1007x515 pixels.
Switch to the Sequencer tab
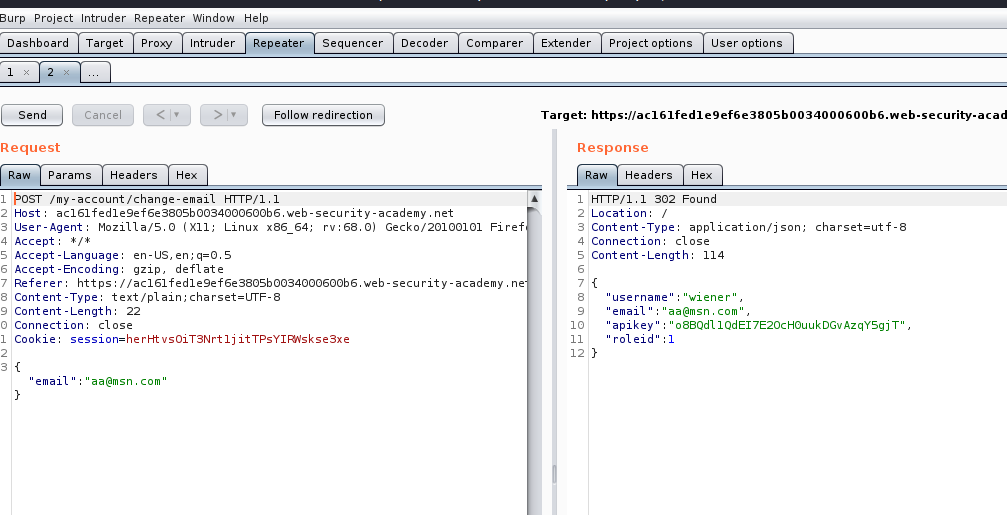pyautogui.click(x=353, y=43)
